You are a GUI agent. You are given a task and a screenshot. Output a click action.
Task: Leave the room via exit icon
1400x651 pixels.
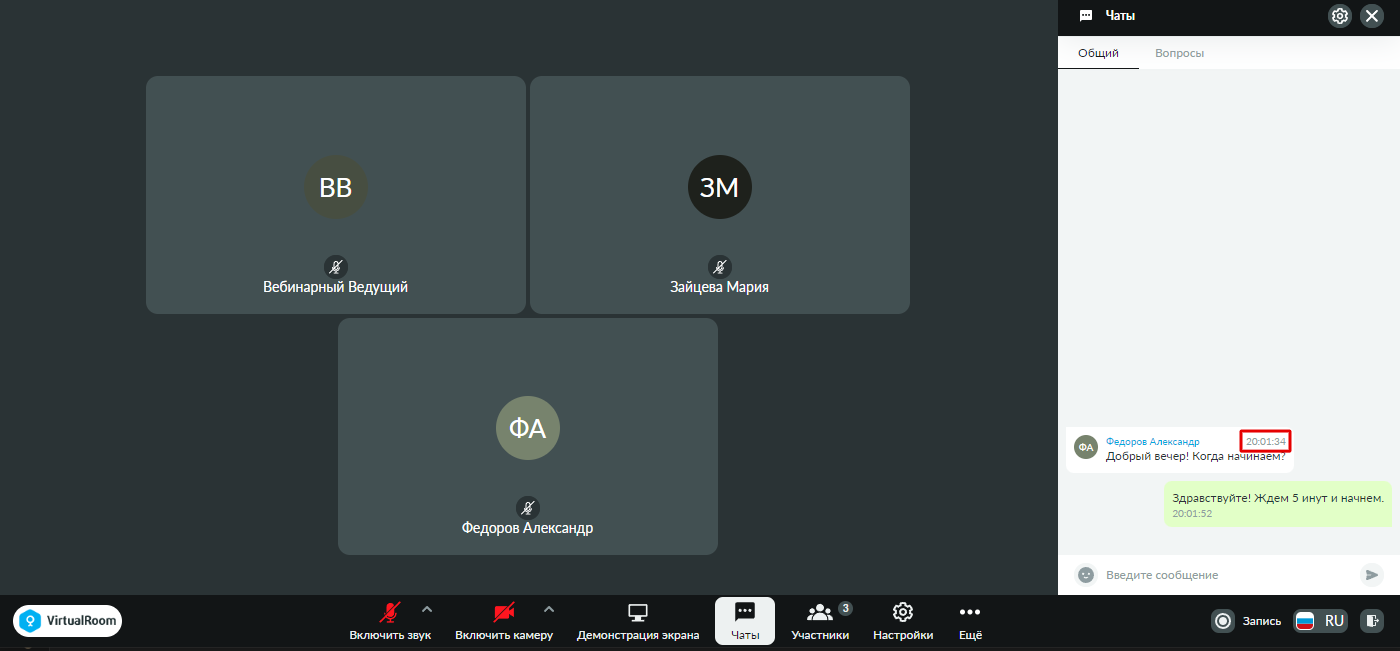tap(1372, 621)
